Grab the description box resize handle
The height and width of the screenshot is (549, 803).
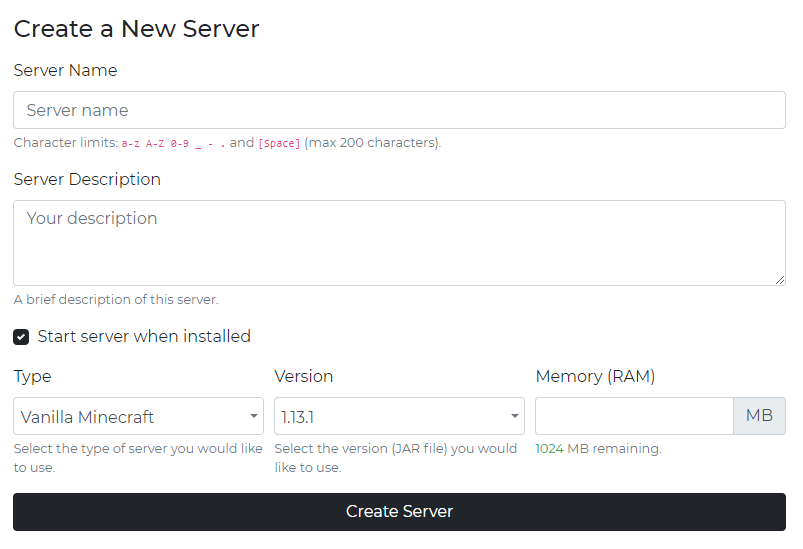pos(780,280)
